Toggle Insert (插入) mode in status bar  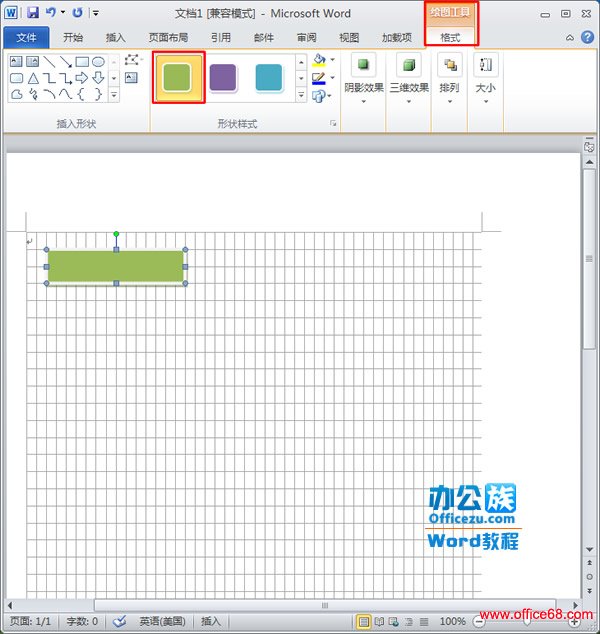tap(211, 621)
